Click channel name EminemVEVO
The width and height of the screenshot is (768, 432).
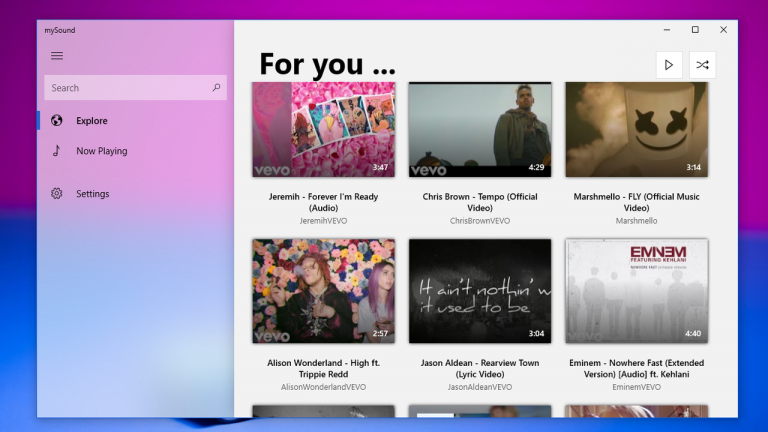(x=637, y=387)
